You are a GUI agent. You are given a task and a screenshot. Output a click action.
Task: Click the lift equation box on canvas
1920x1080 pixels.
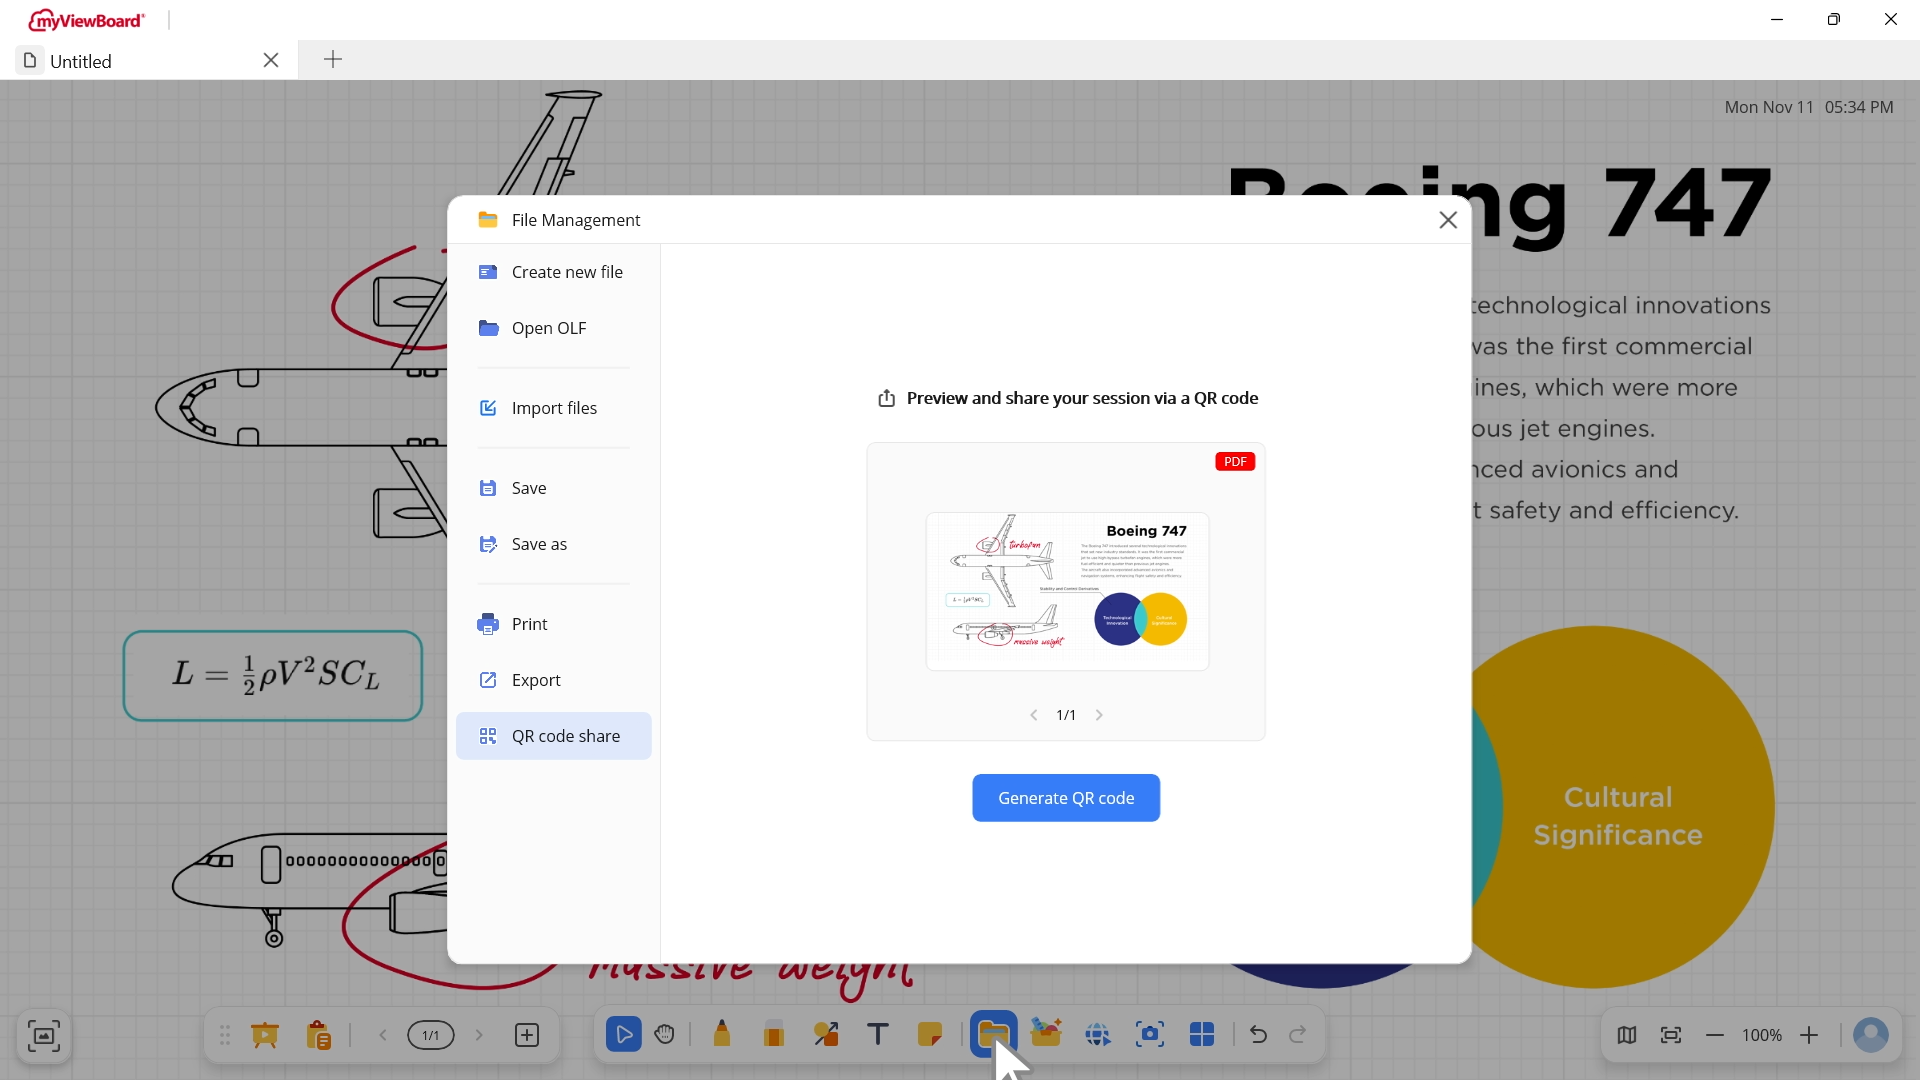(273, 676)
